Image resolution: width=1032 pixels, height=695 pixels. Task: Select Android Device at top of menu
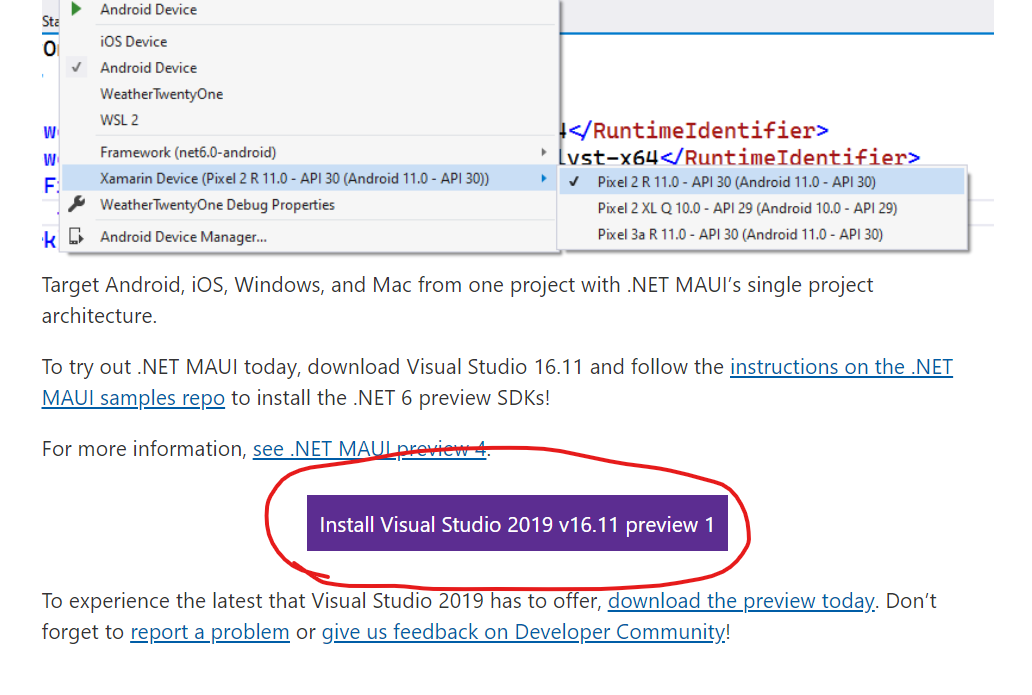pyautogui.click(x=148, y=9)
